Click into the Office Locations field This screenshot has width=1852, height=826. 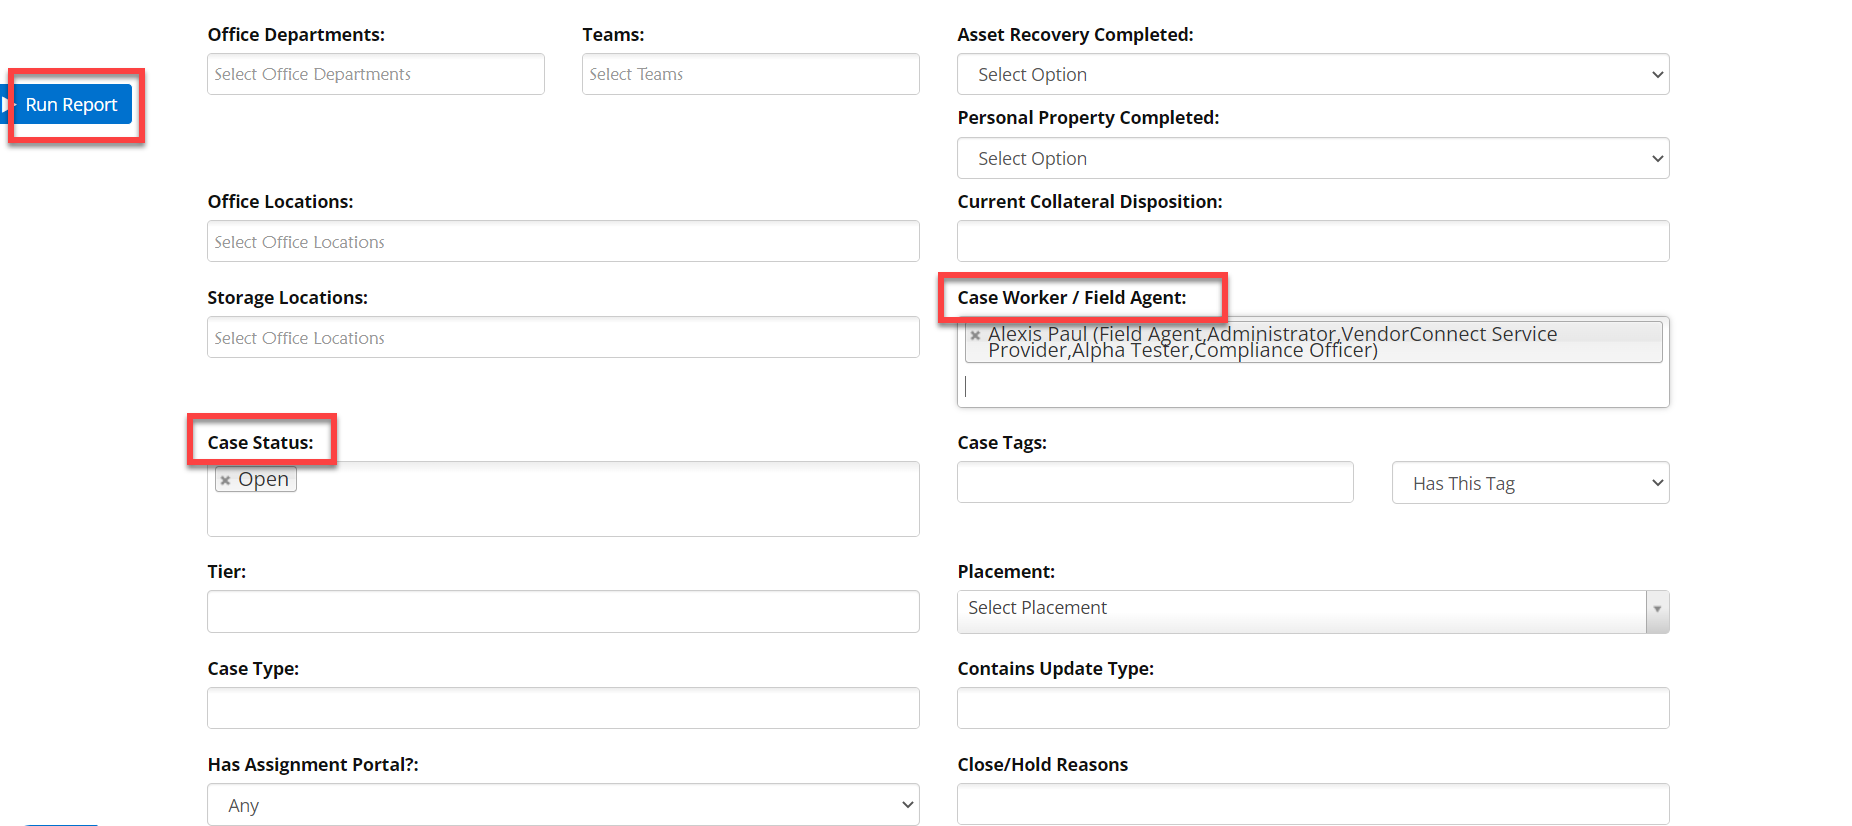[563, 241]
